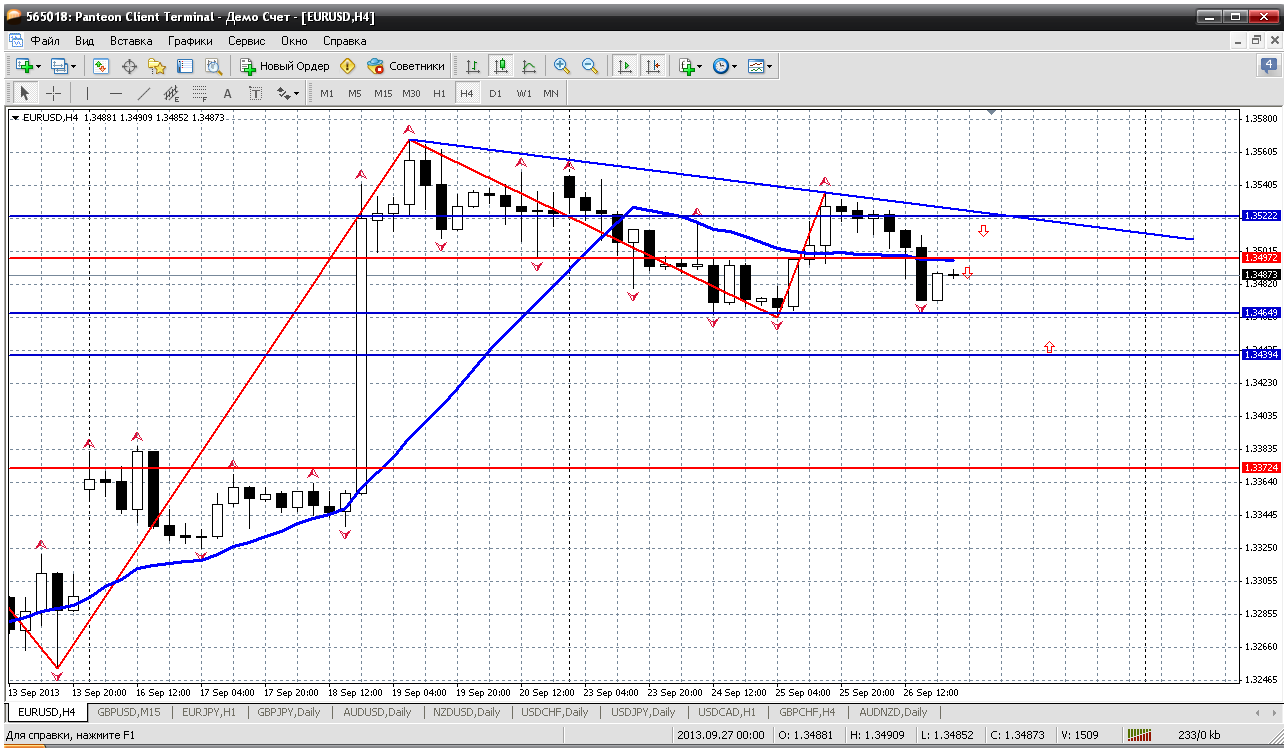The height and width of the screenshot is (748, 1288).
Task: Open the arrows objects dropdown
Action: (x=288, y=93)
